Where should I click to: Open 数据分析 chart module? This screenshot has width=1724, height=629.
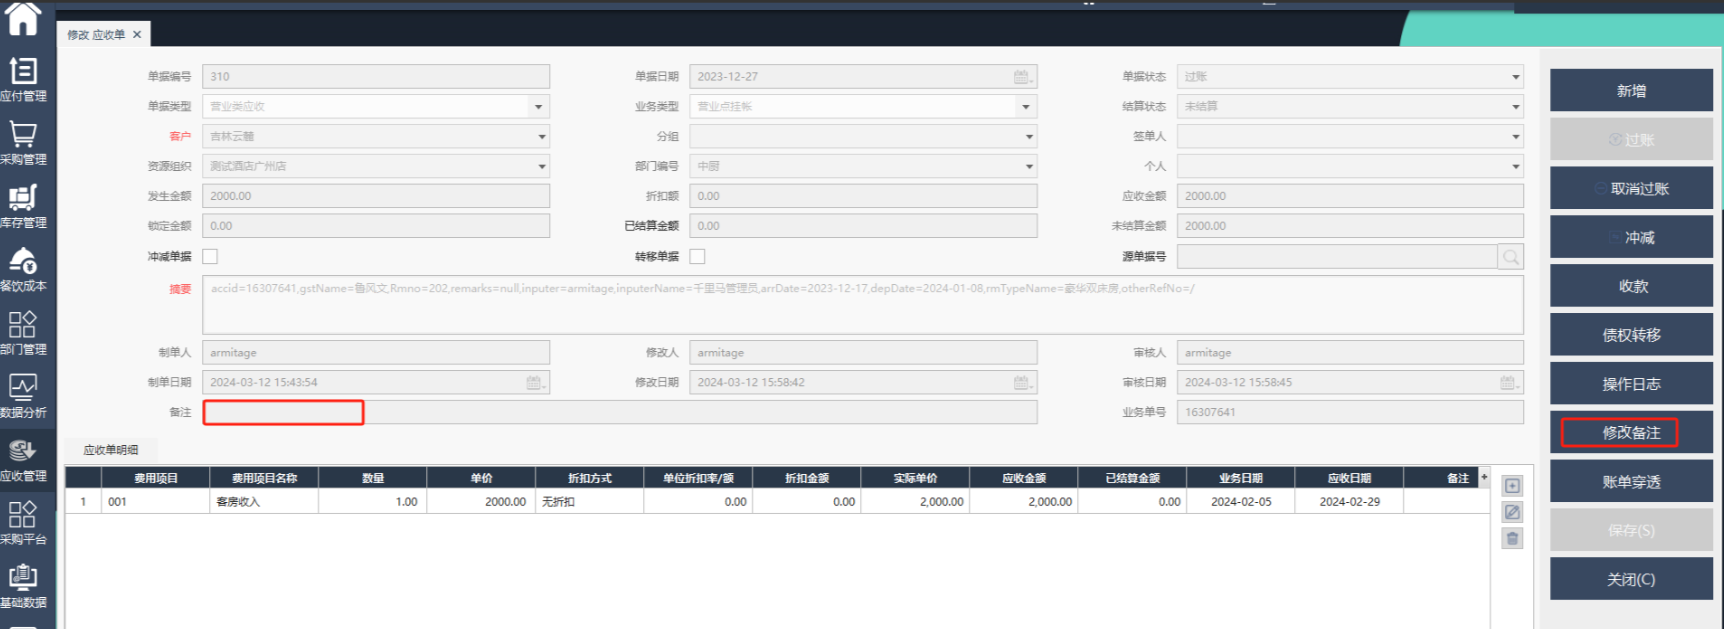point(23,396)
